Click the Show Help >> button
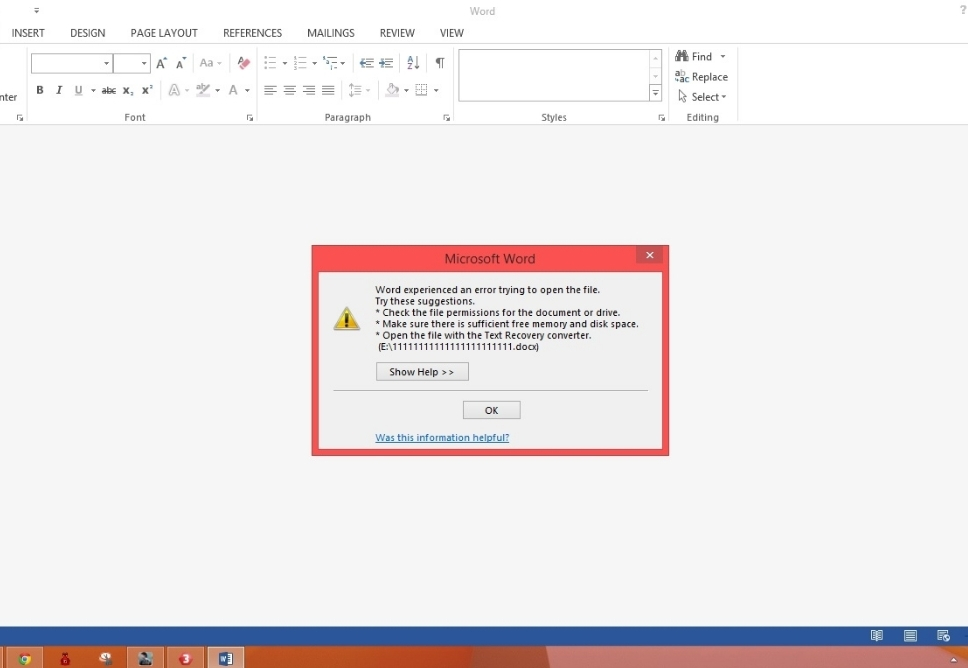The height and width of the screenshot is (668, 968). pyautogui.click(x=422, y=372)
